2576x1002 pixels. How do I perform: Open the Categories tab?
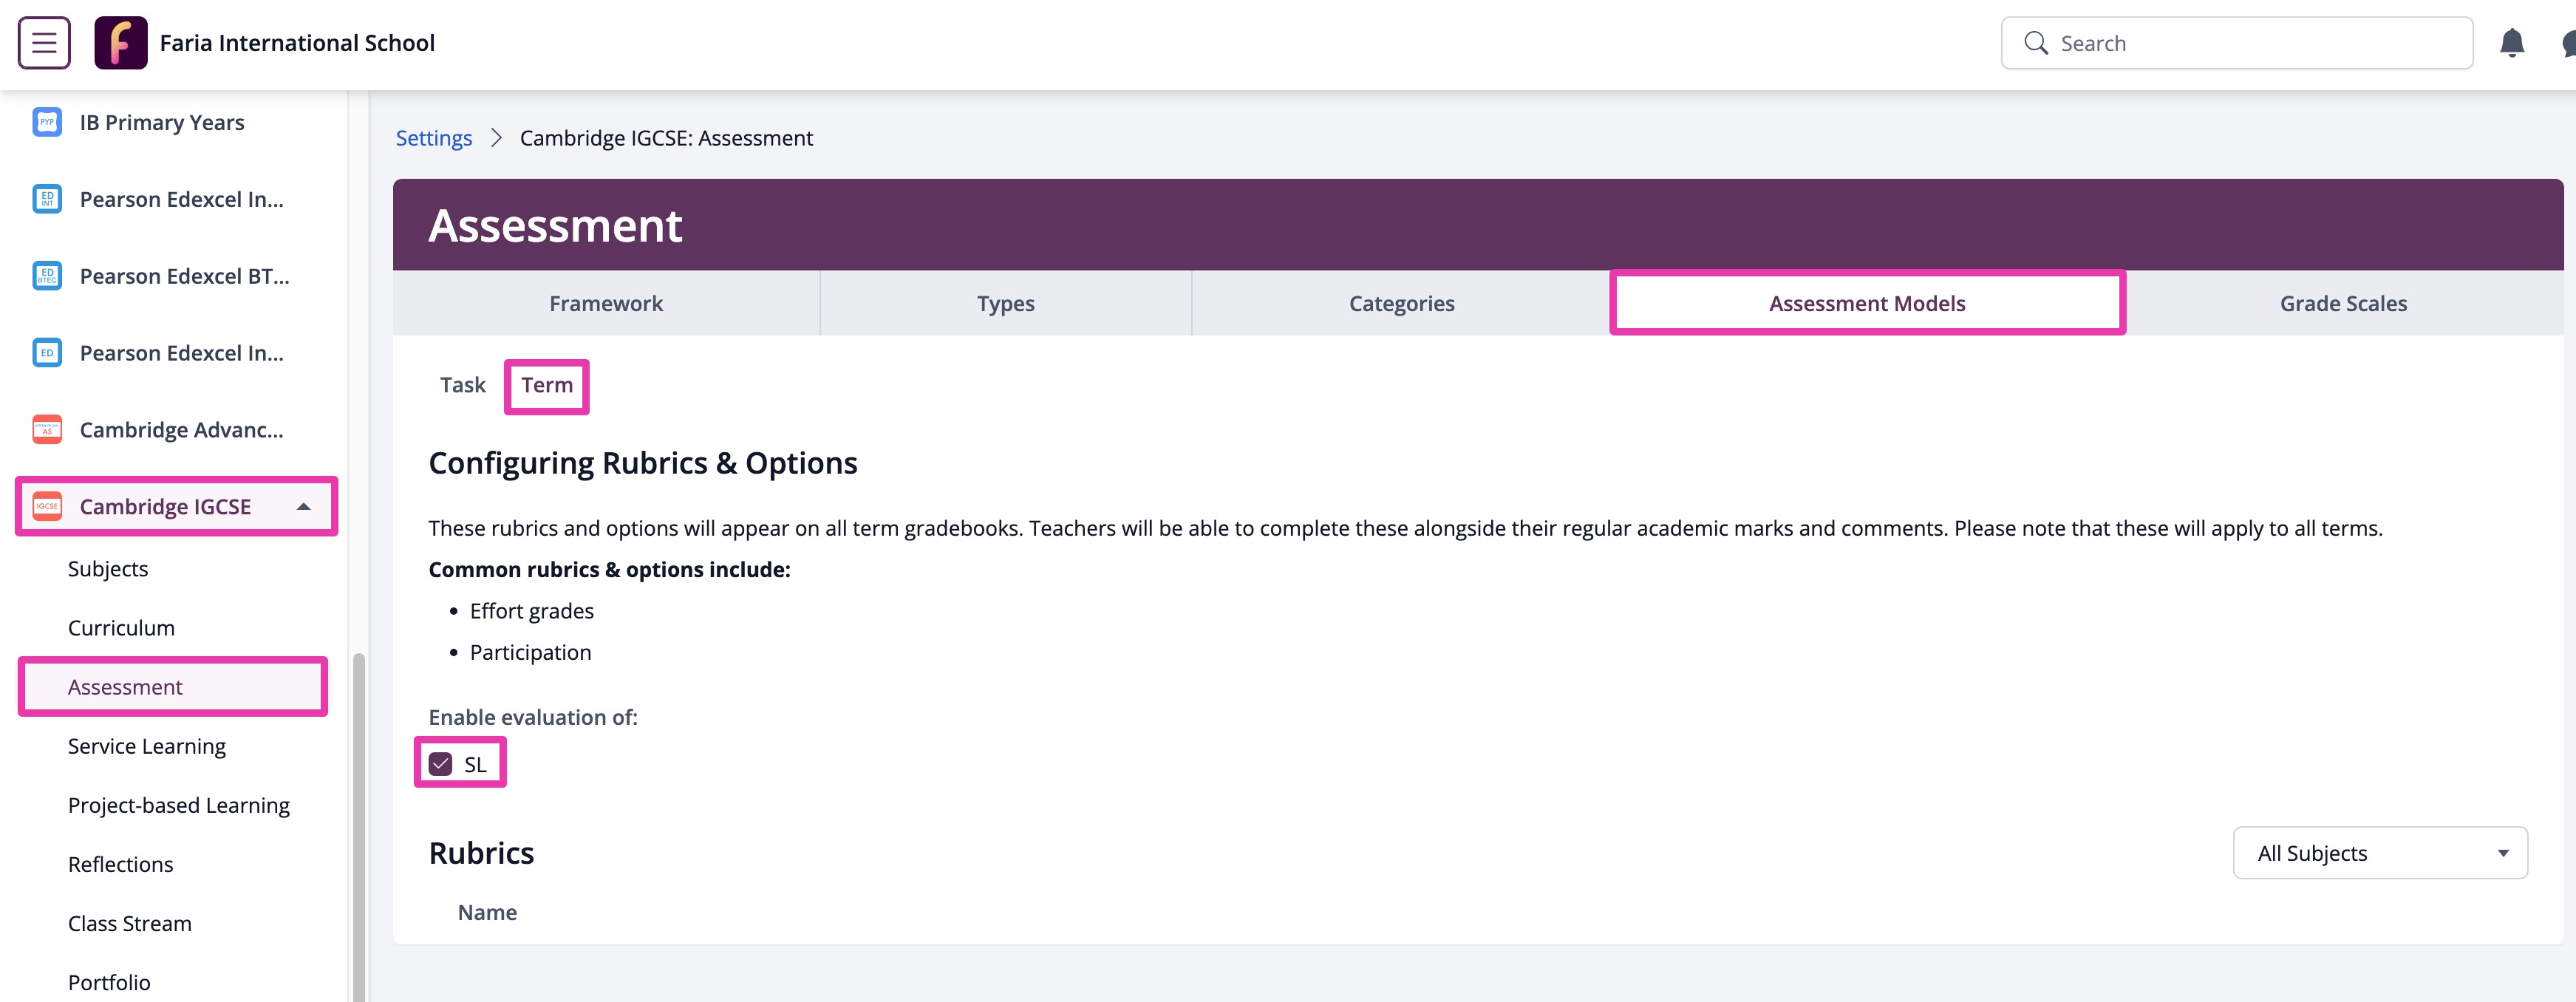(x=1401, y=303)
